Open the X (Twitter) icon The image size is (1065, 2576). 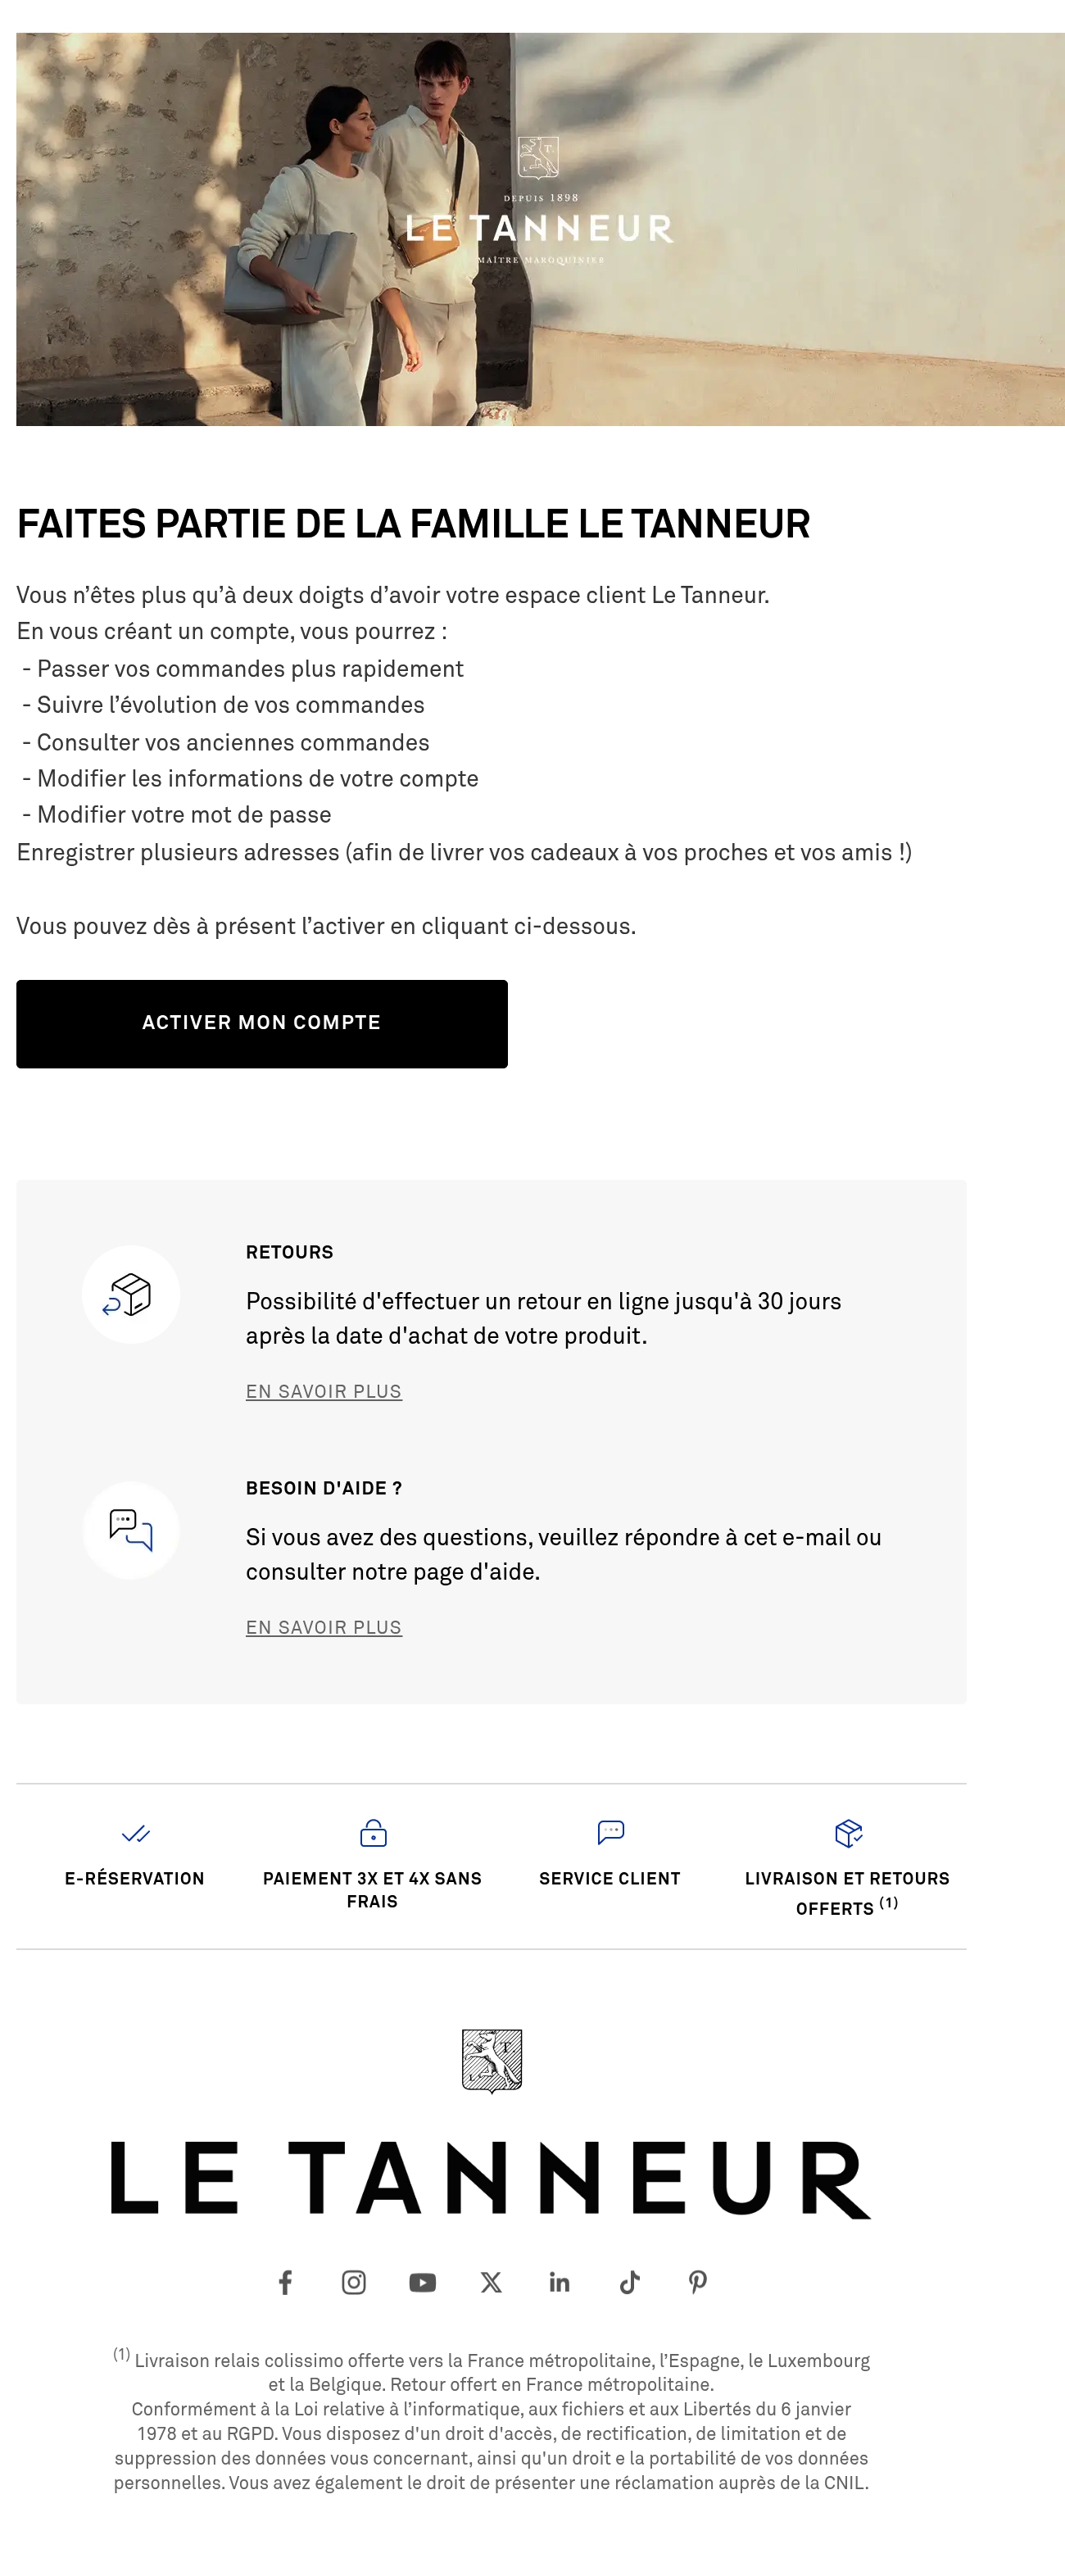click(491, 2282)
